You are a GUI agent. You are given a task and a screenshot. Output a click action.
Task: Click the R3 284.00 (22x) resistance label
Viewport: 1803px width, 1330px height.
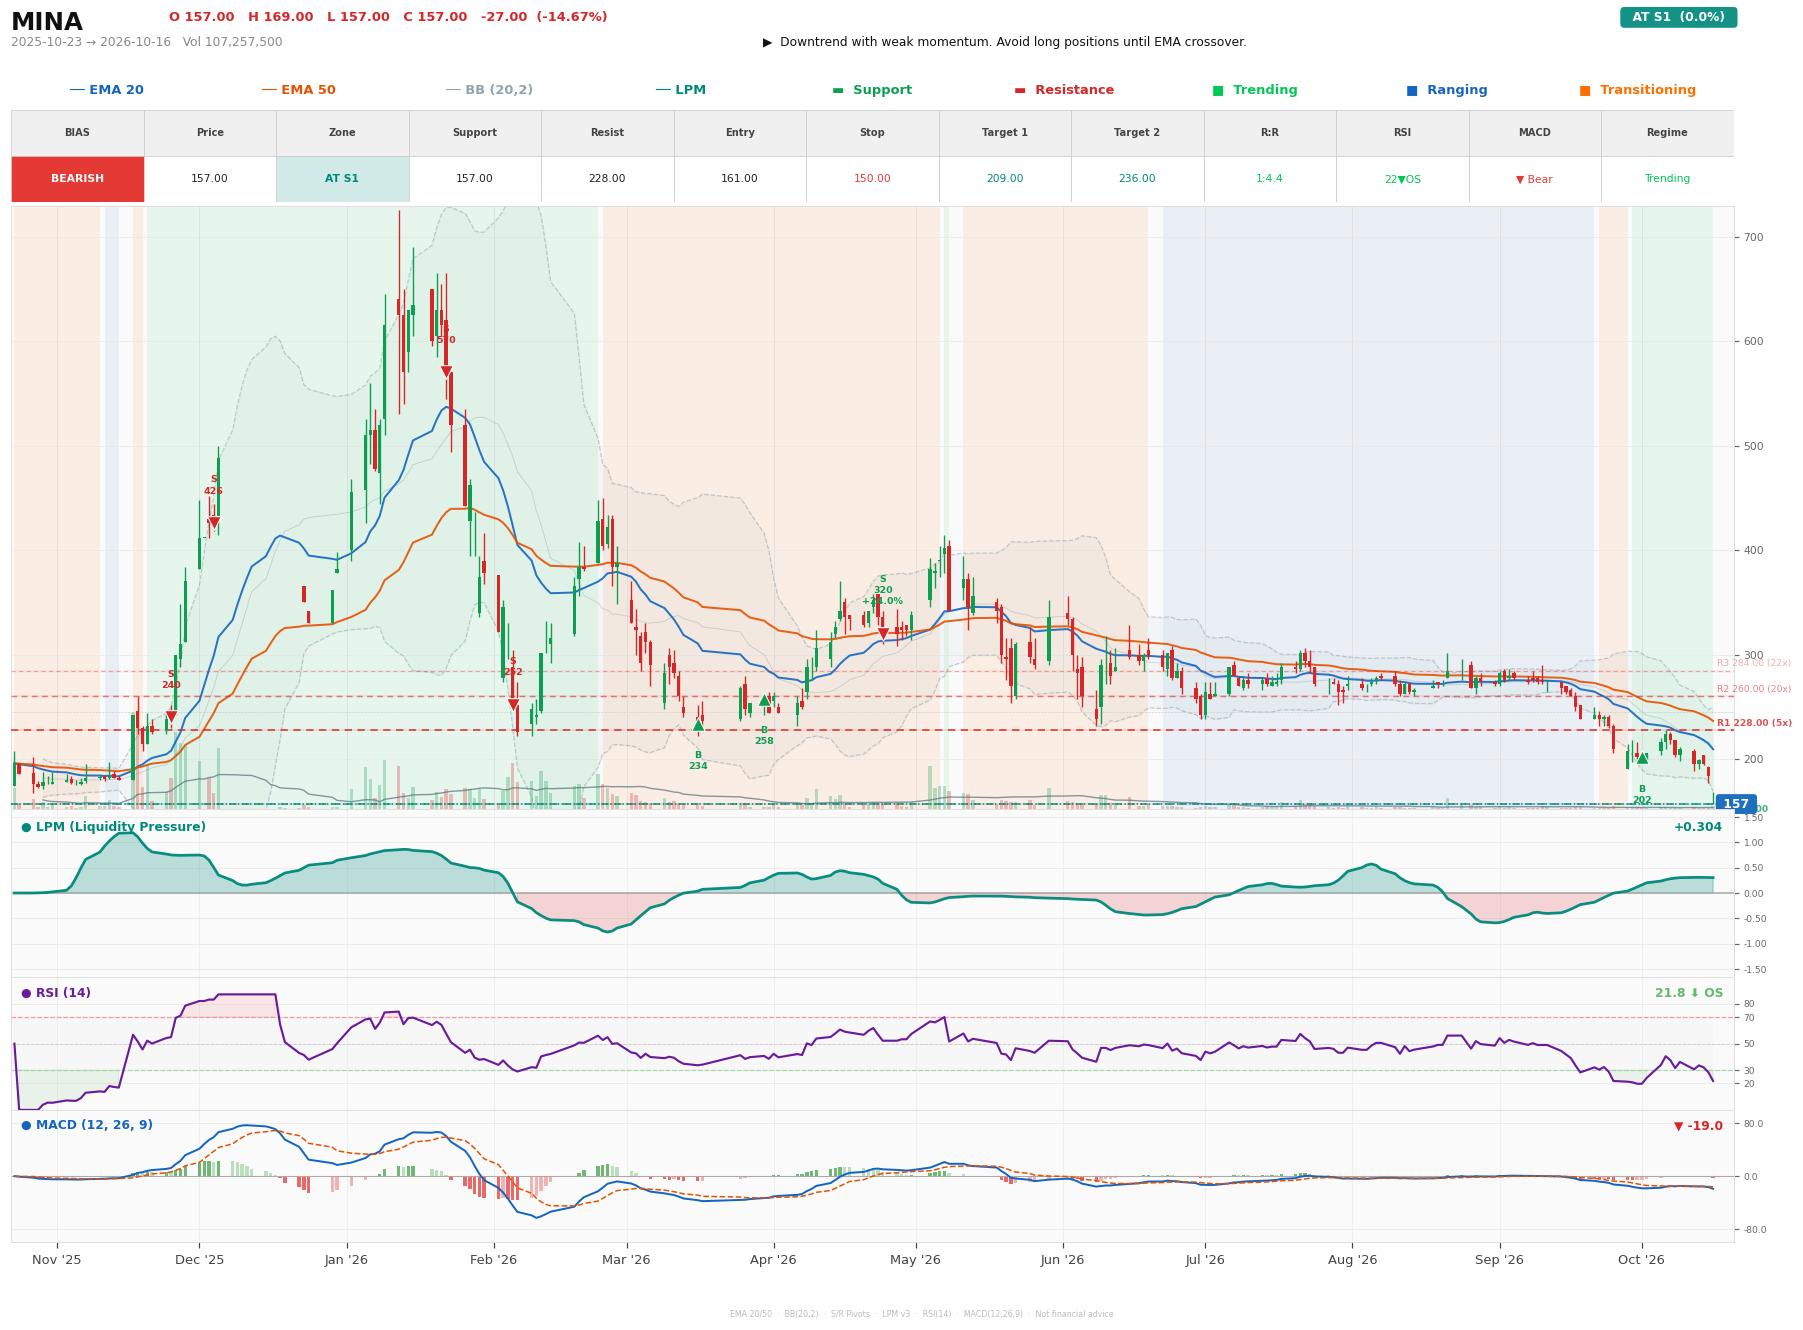[x=1754, y=663]
